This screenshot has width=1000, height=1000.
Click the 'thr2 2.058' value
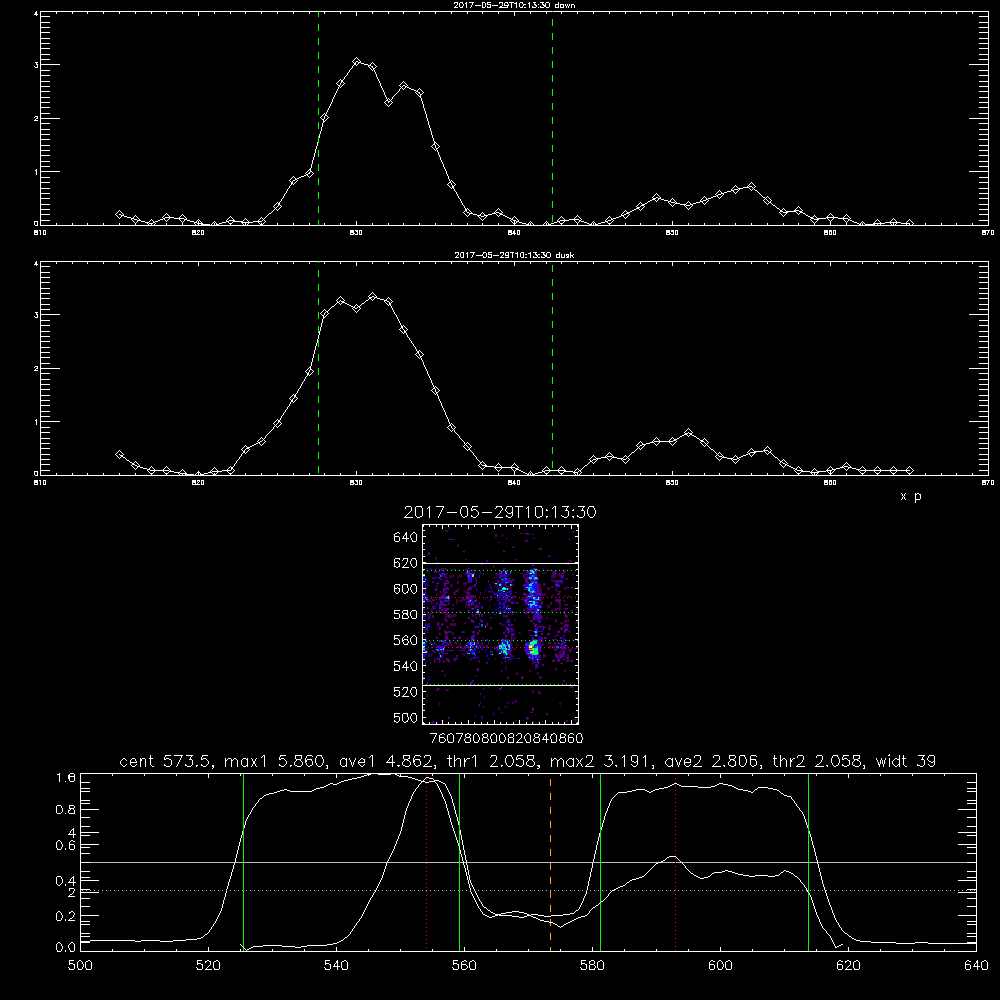pyautogui.click(x=820, y=761)
